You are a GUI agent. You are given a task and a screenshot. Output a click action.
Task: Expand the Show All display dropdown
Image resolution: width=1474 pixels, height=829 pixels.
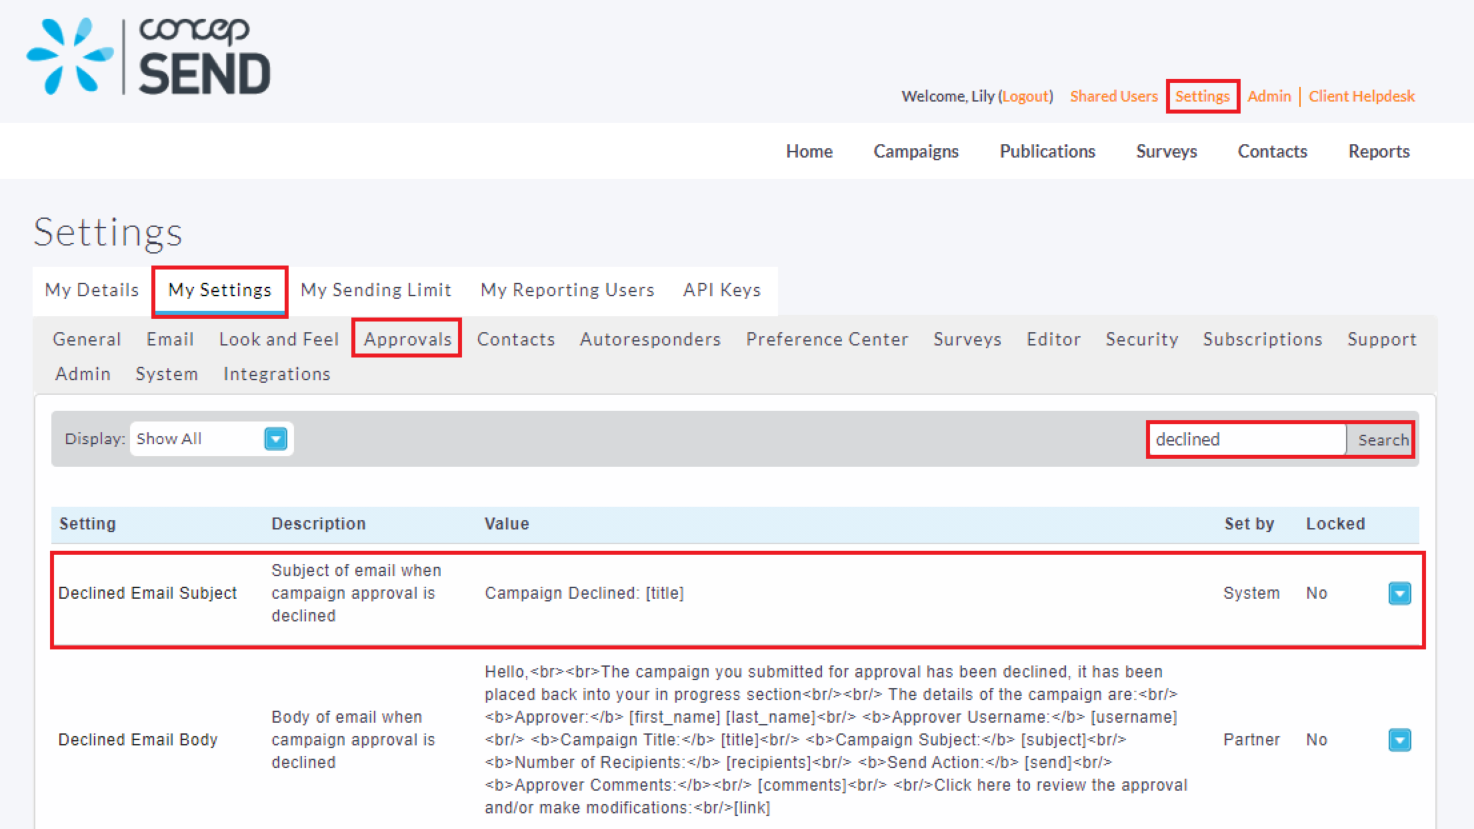coord(275,438)
